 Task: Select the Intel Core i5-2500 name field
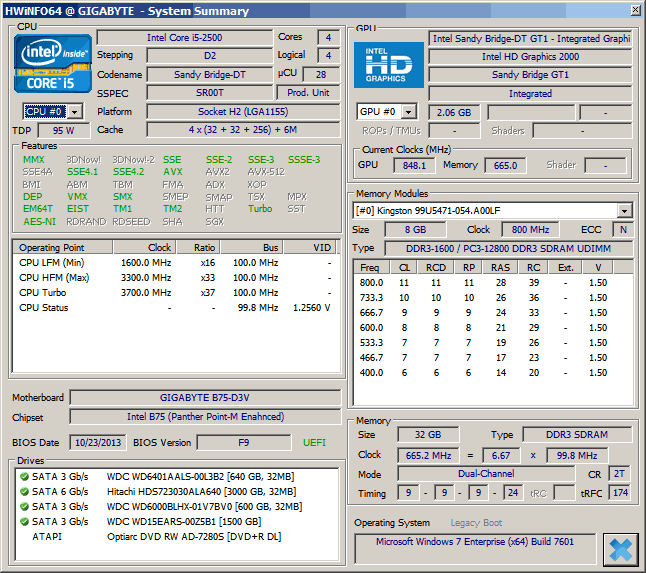click(185, 37)
